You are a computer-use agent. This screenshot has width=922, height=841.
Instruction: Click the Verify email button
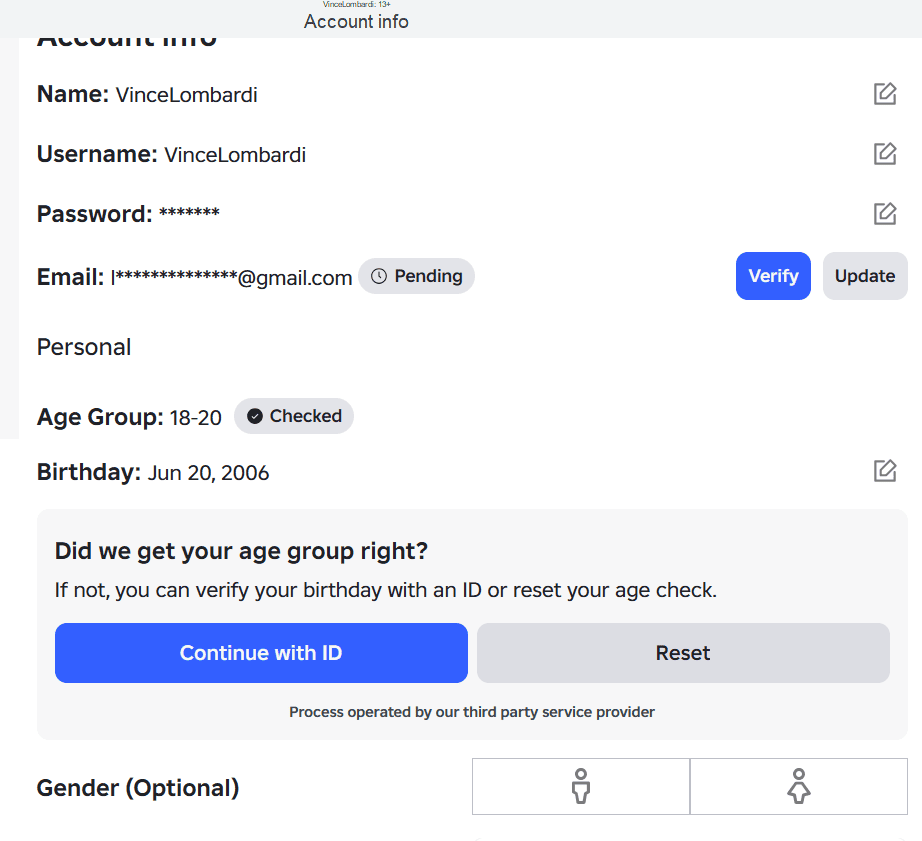(773, 276)
